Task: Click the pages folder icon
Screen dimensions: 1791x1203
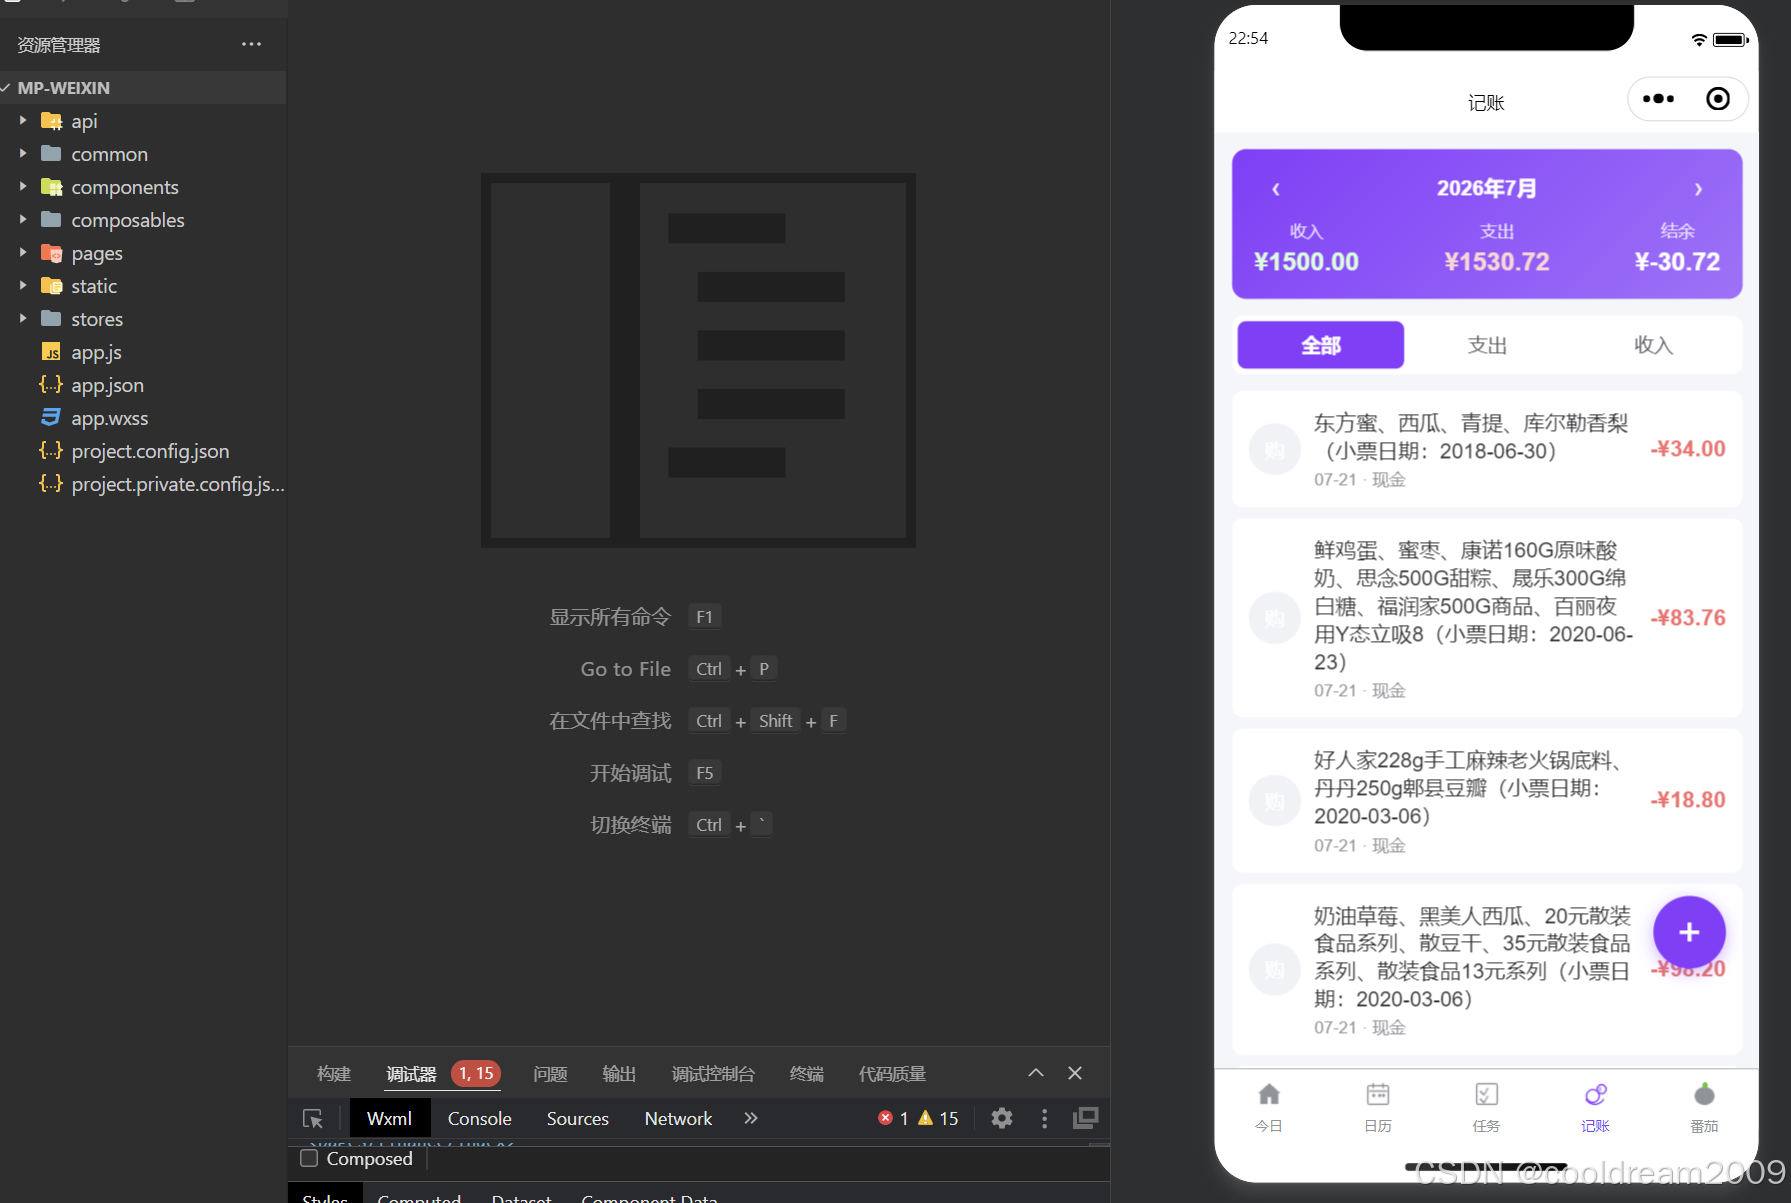Action: (x=51, y=253)
